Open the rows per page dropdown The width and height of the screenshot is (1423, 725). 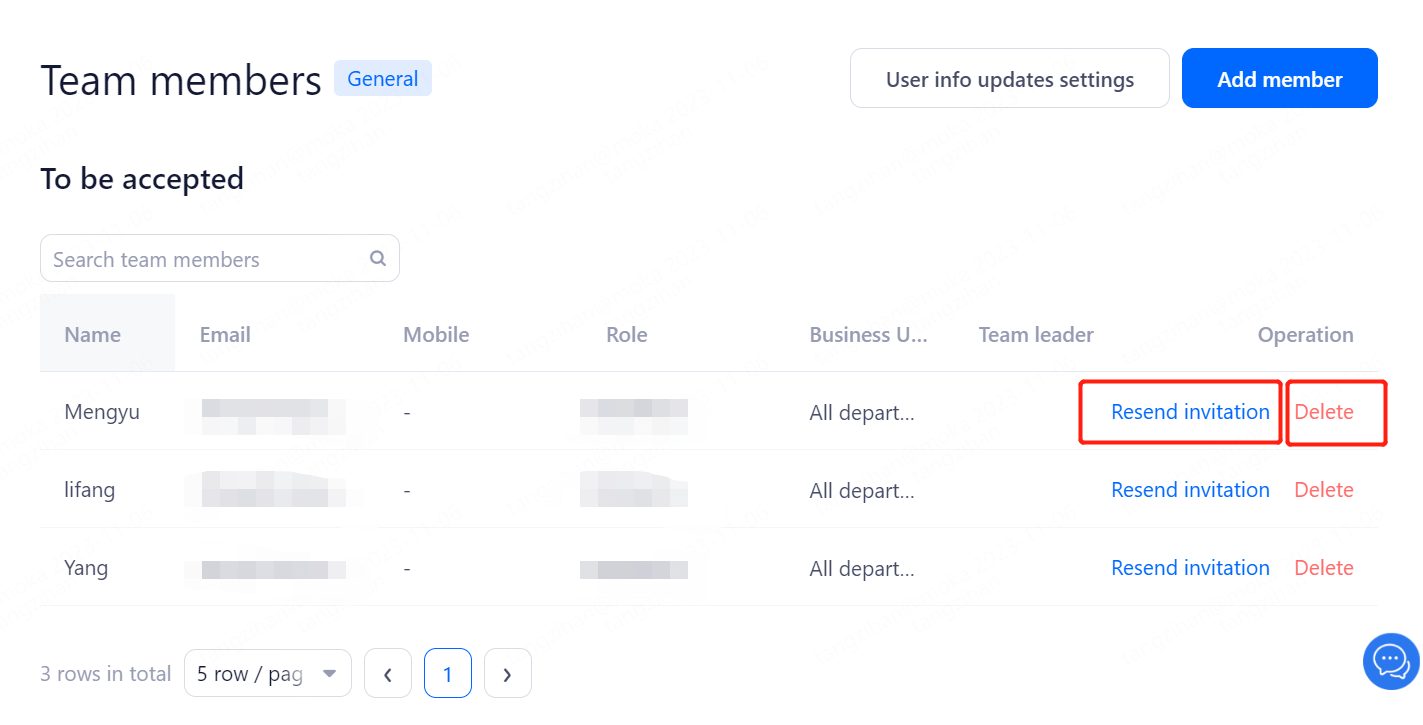click(267, 674)
